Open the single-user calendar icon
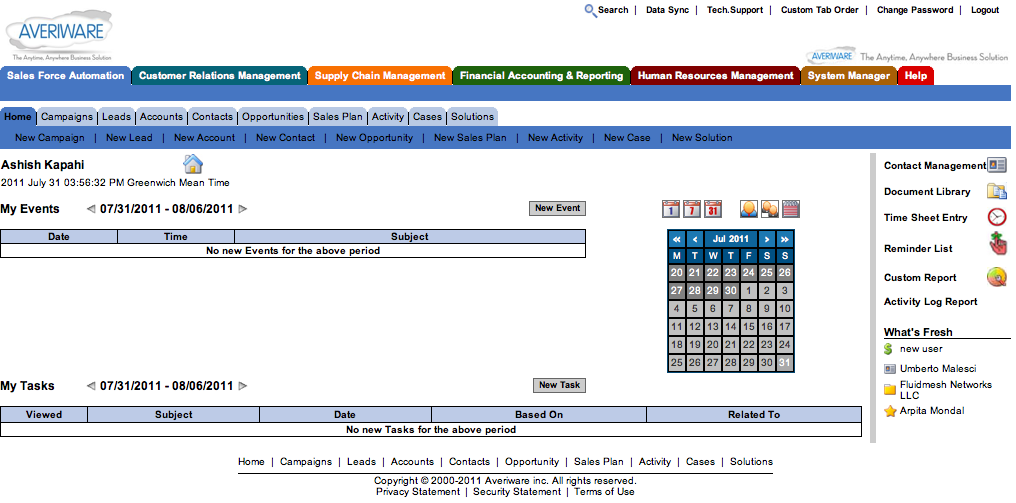1016x503 pixels. point(749,209)
